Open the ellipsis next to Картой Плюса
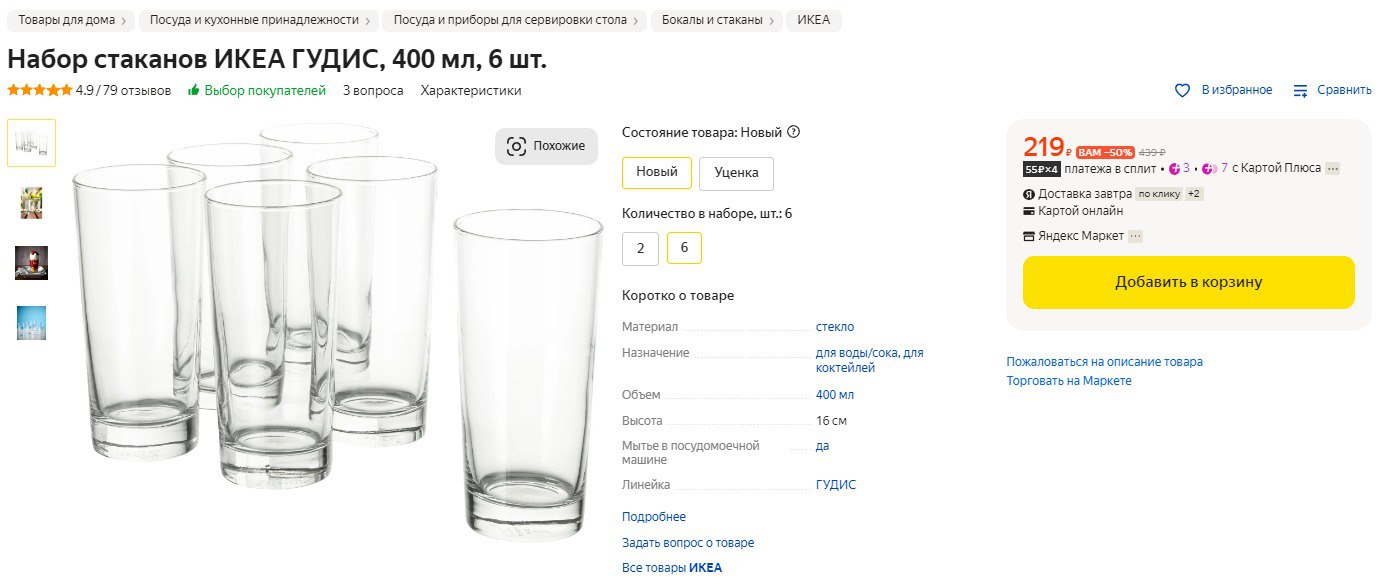1386x584 pixels. [1332, 168]
